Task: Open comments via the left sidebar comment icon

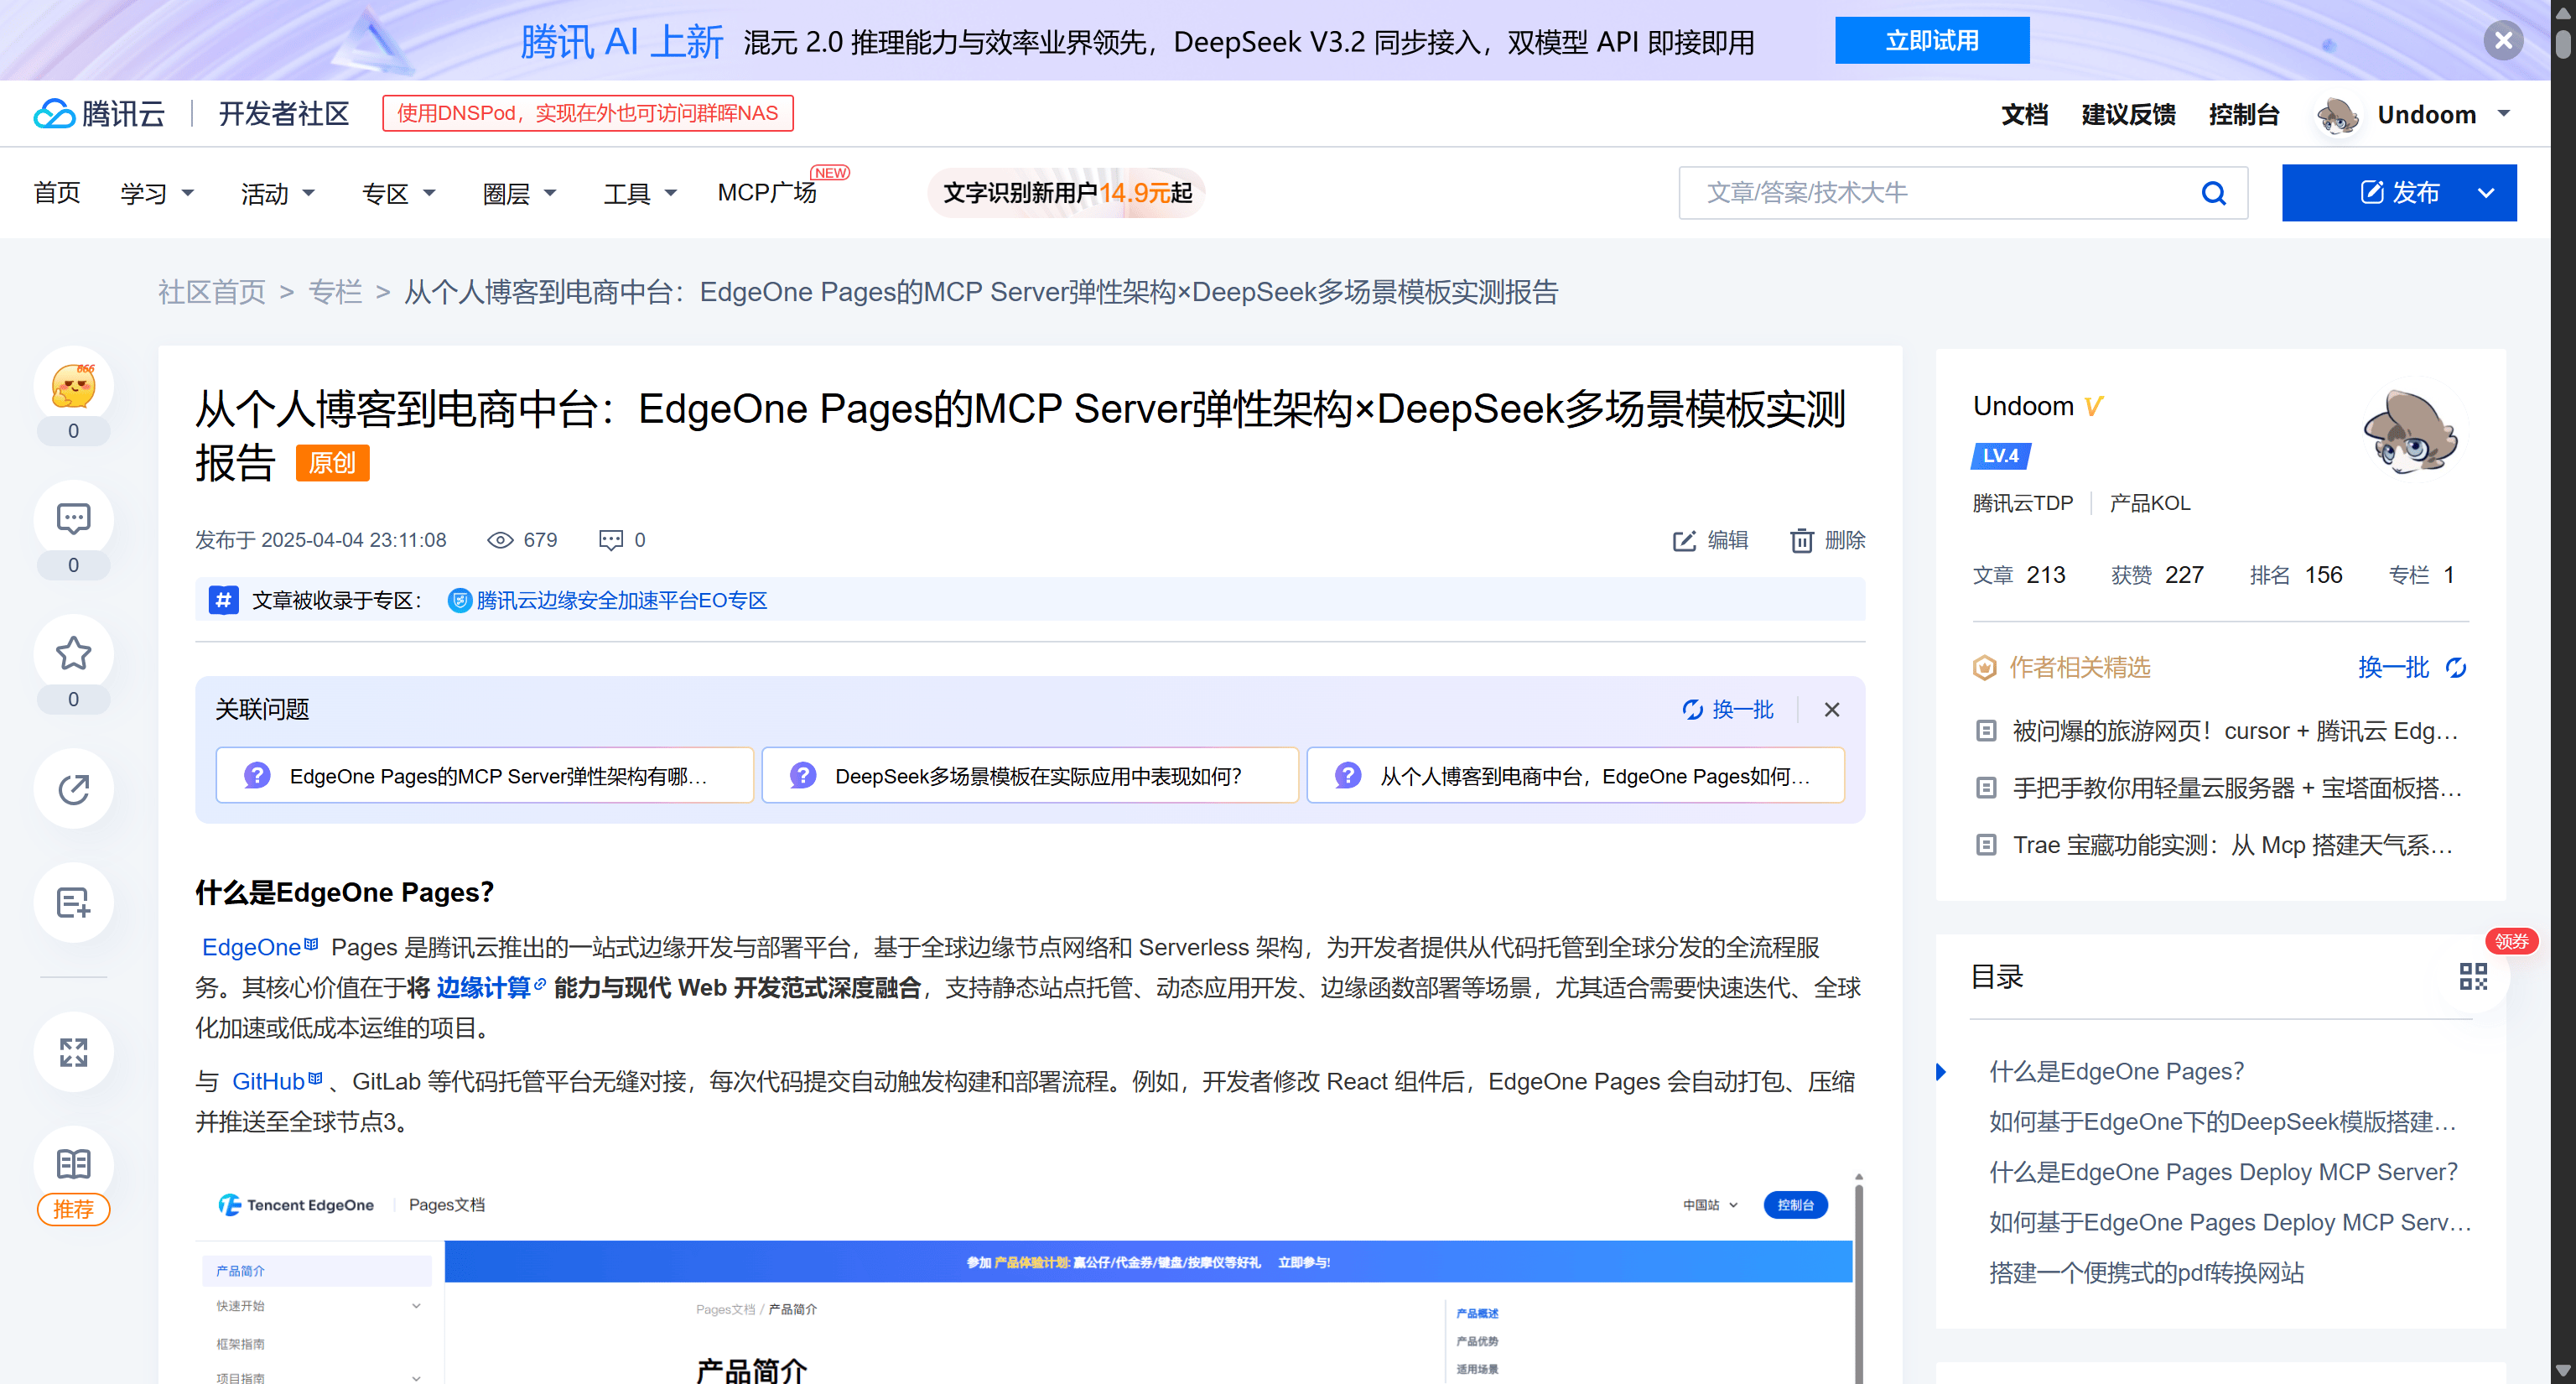Action: point(73,519)
